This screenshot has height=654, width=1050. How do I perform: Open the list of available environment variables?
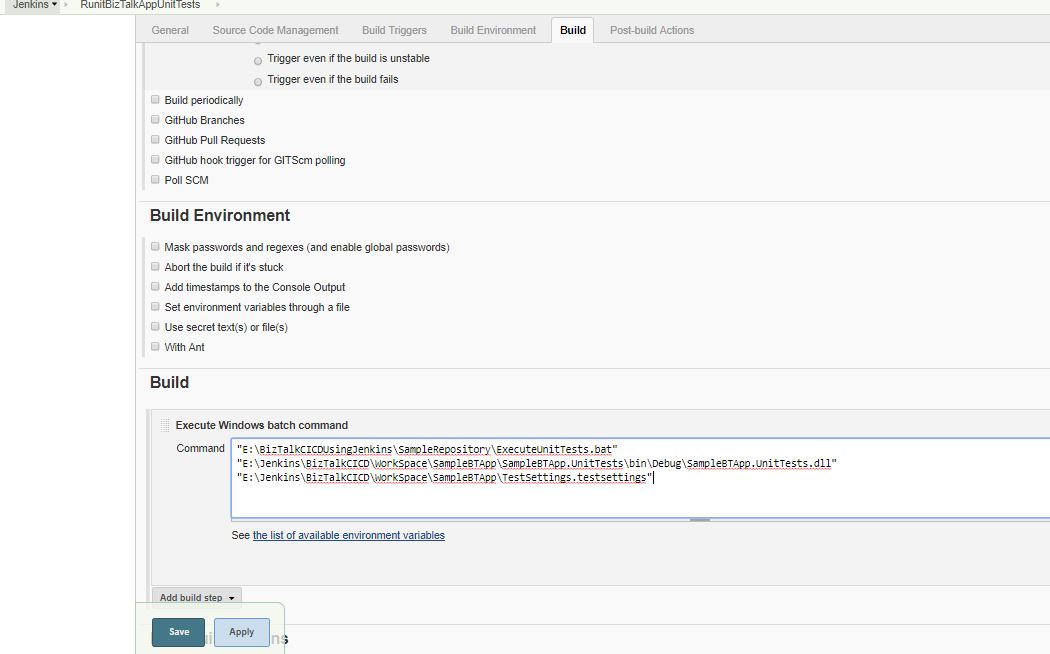[x=348, y=536]
